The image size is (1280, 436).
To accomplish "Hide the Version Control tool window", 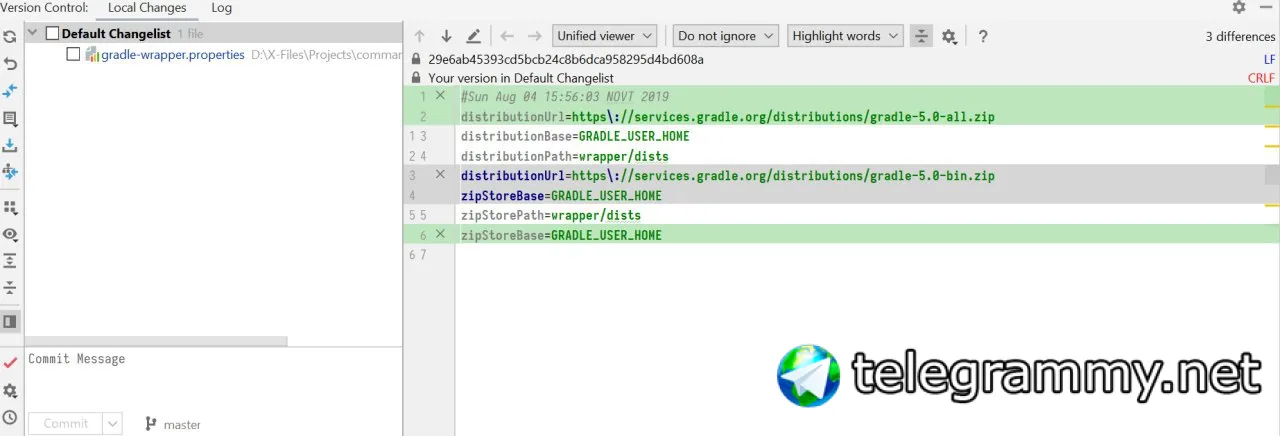I will tap(1266, 7).
